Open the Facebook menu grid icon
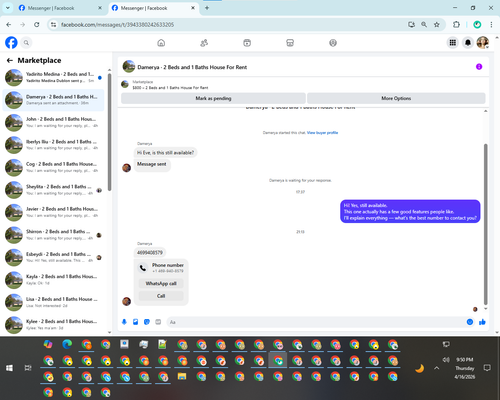Image resolution: width=500 pixels, height=400 pixels. pyautogui.click(x=453, y=43)
